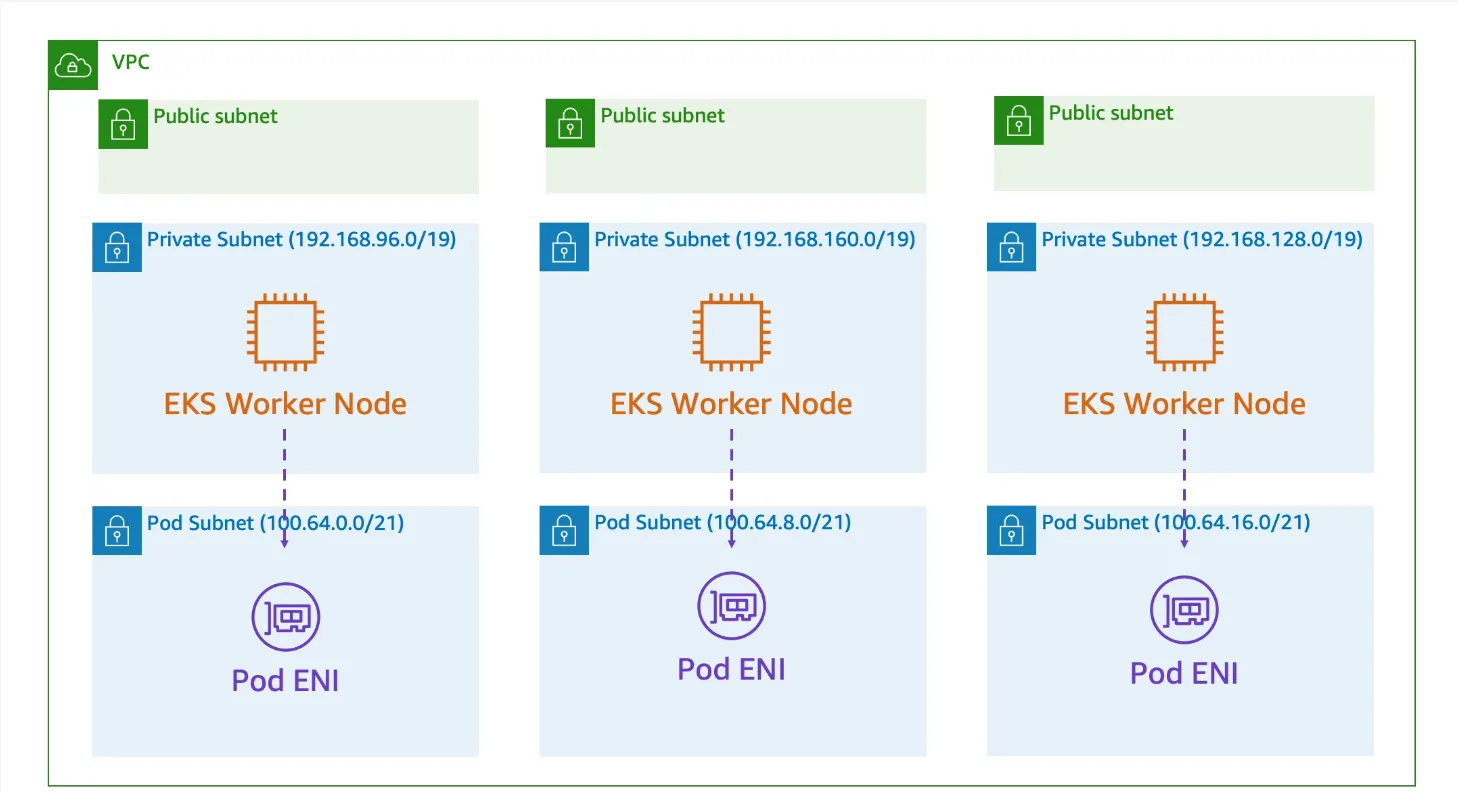The height and width of the screenshot is (792, 1458).
Task: Click the Pod Subnet (100.64.8.0/21) label
Action: pyautogui.click(x=723, y=523)
